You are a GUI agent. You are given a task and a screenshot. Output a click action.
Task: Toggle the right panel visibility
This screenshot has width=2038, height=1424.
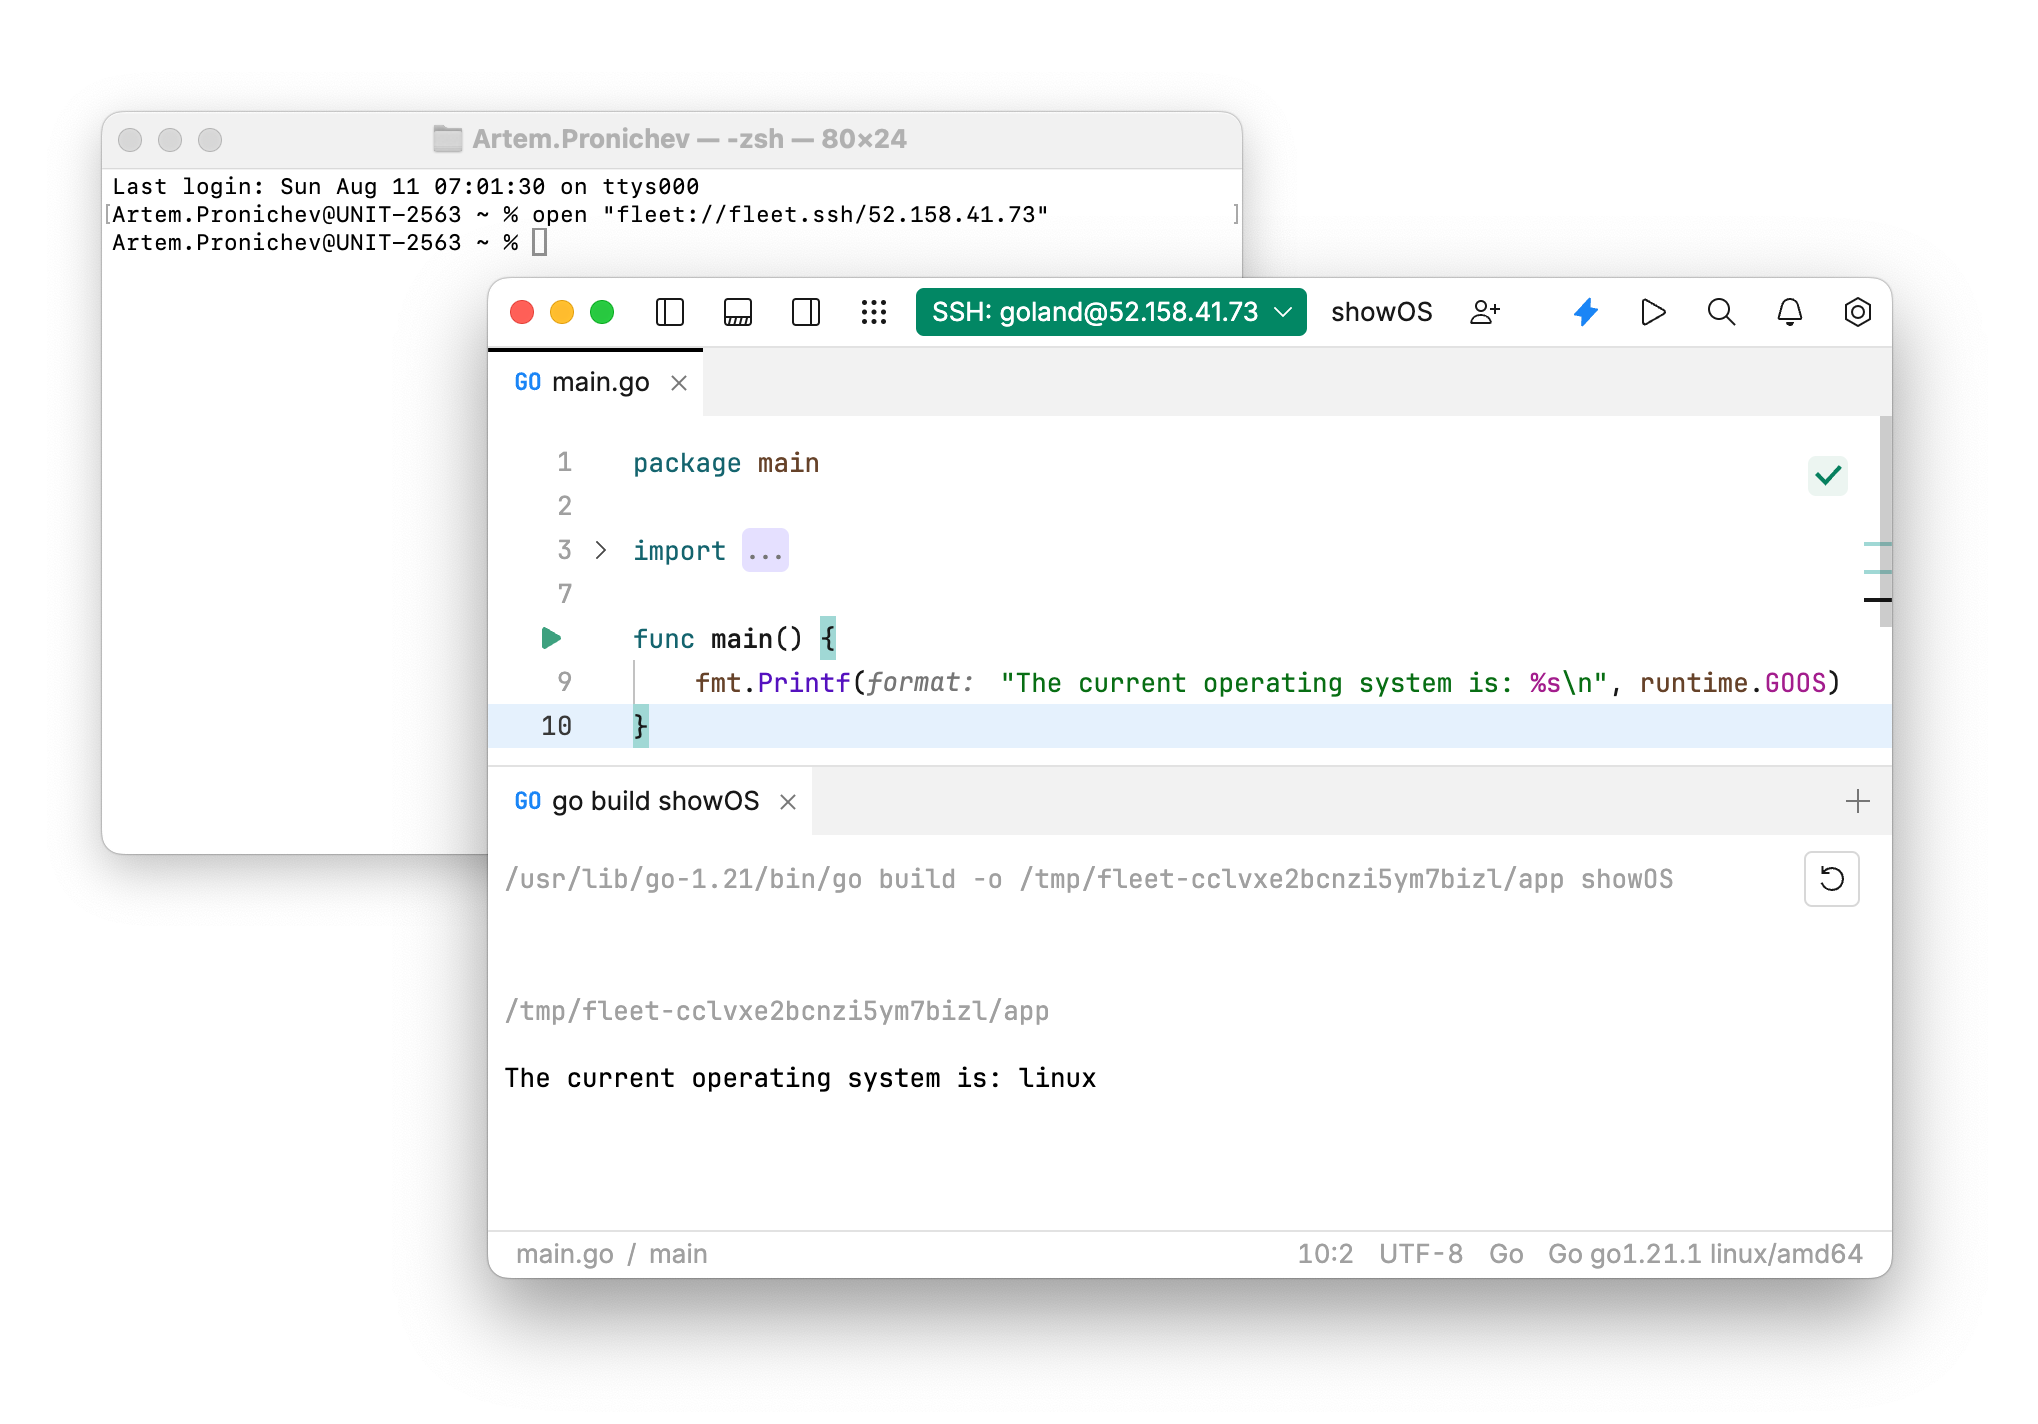[x=805, y=312]
